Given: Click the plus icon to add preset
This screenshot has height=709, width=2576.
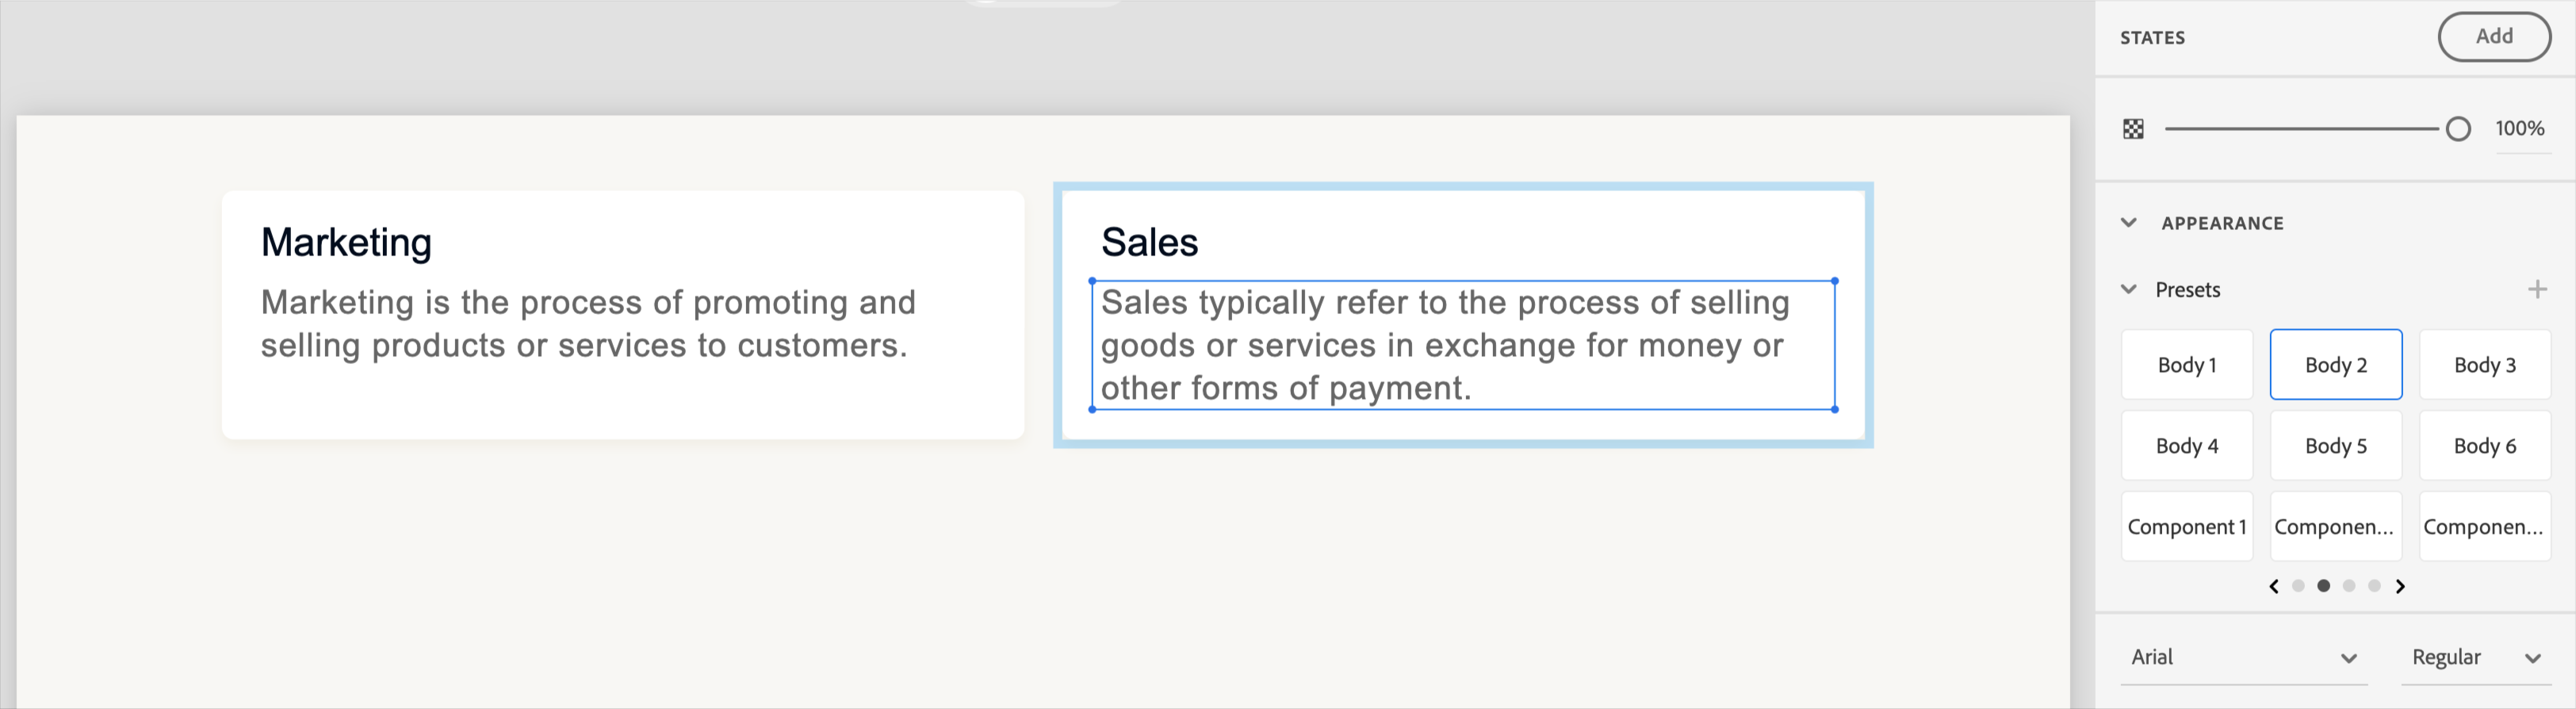Looking at the screenshot, I should point(2537,290).
